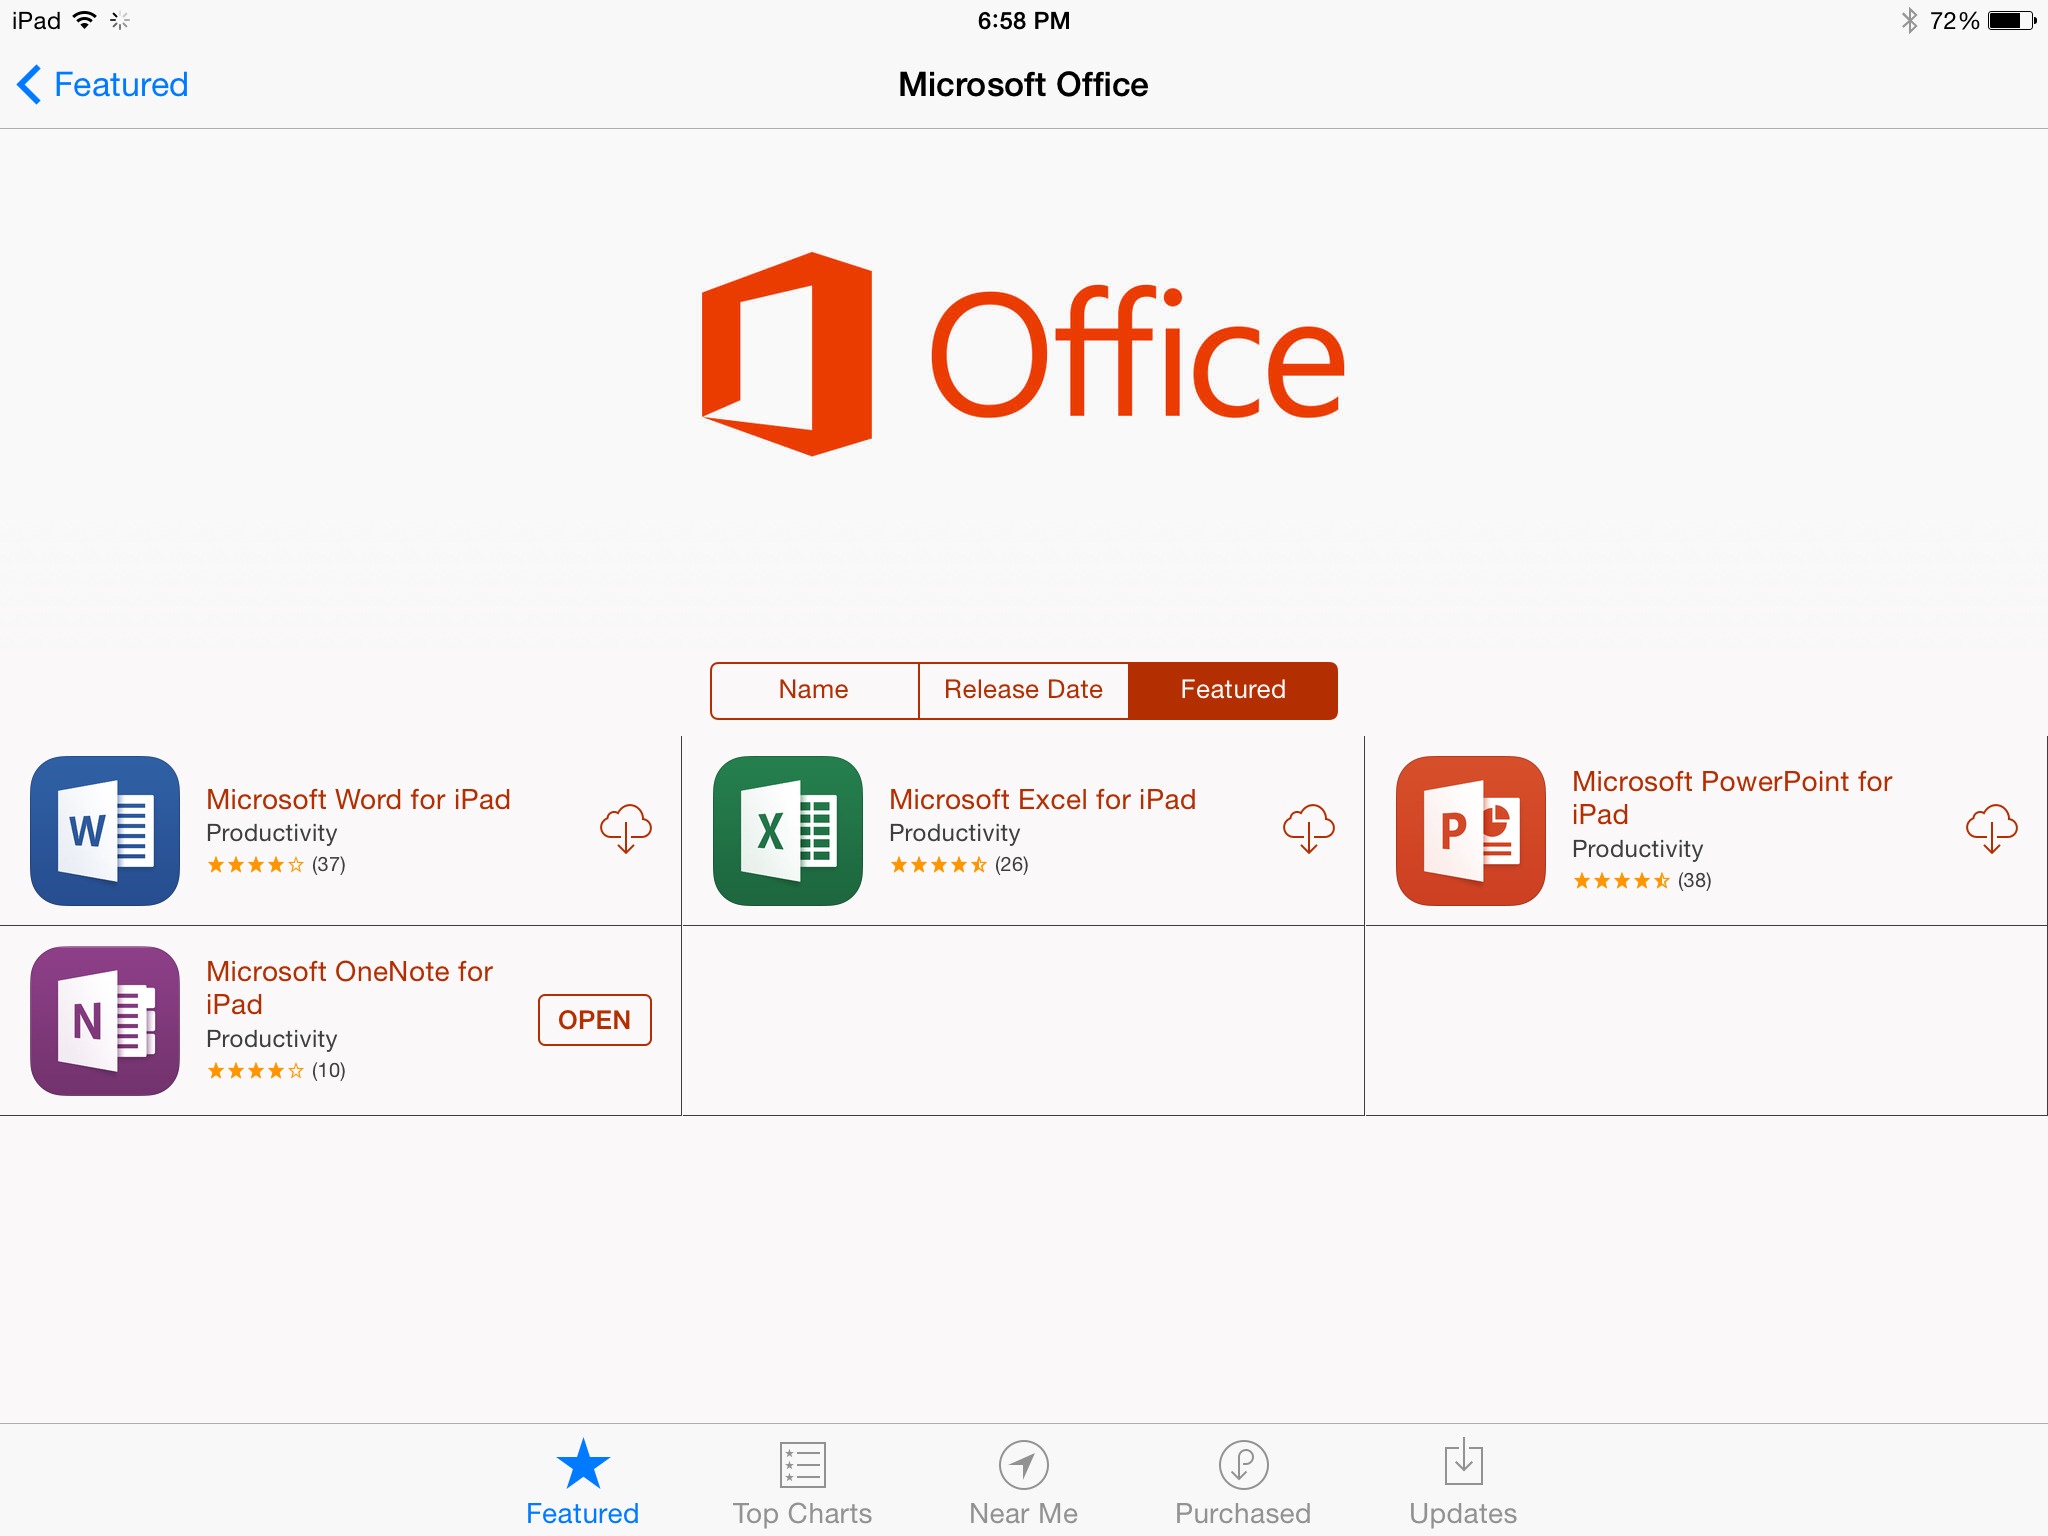Download Excel via cloud download icon

tap(1309, 829)
